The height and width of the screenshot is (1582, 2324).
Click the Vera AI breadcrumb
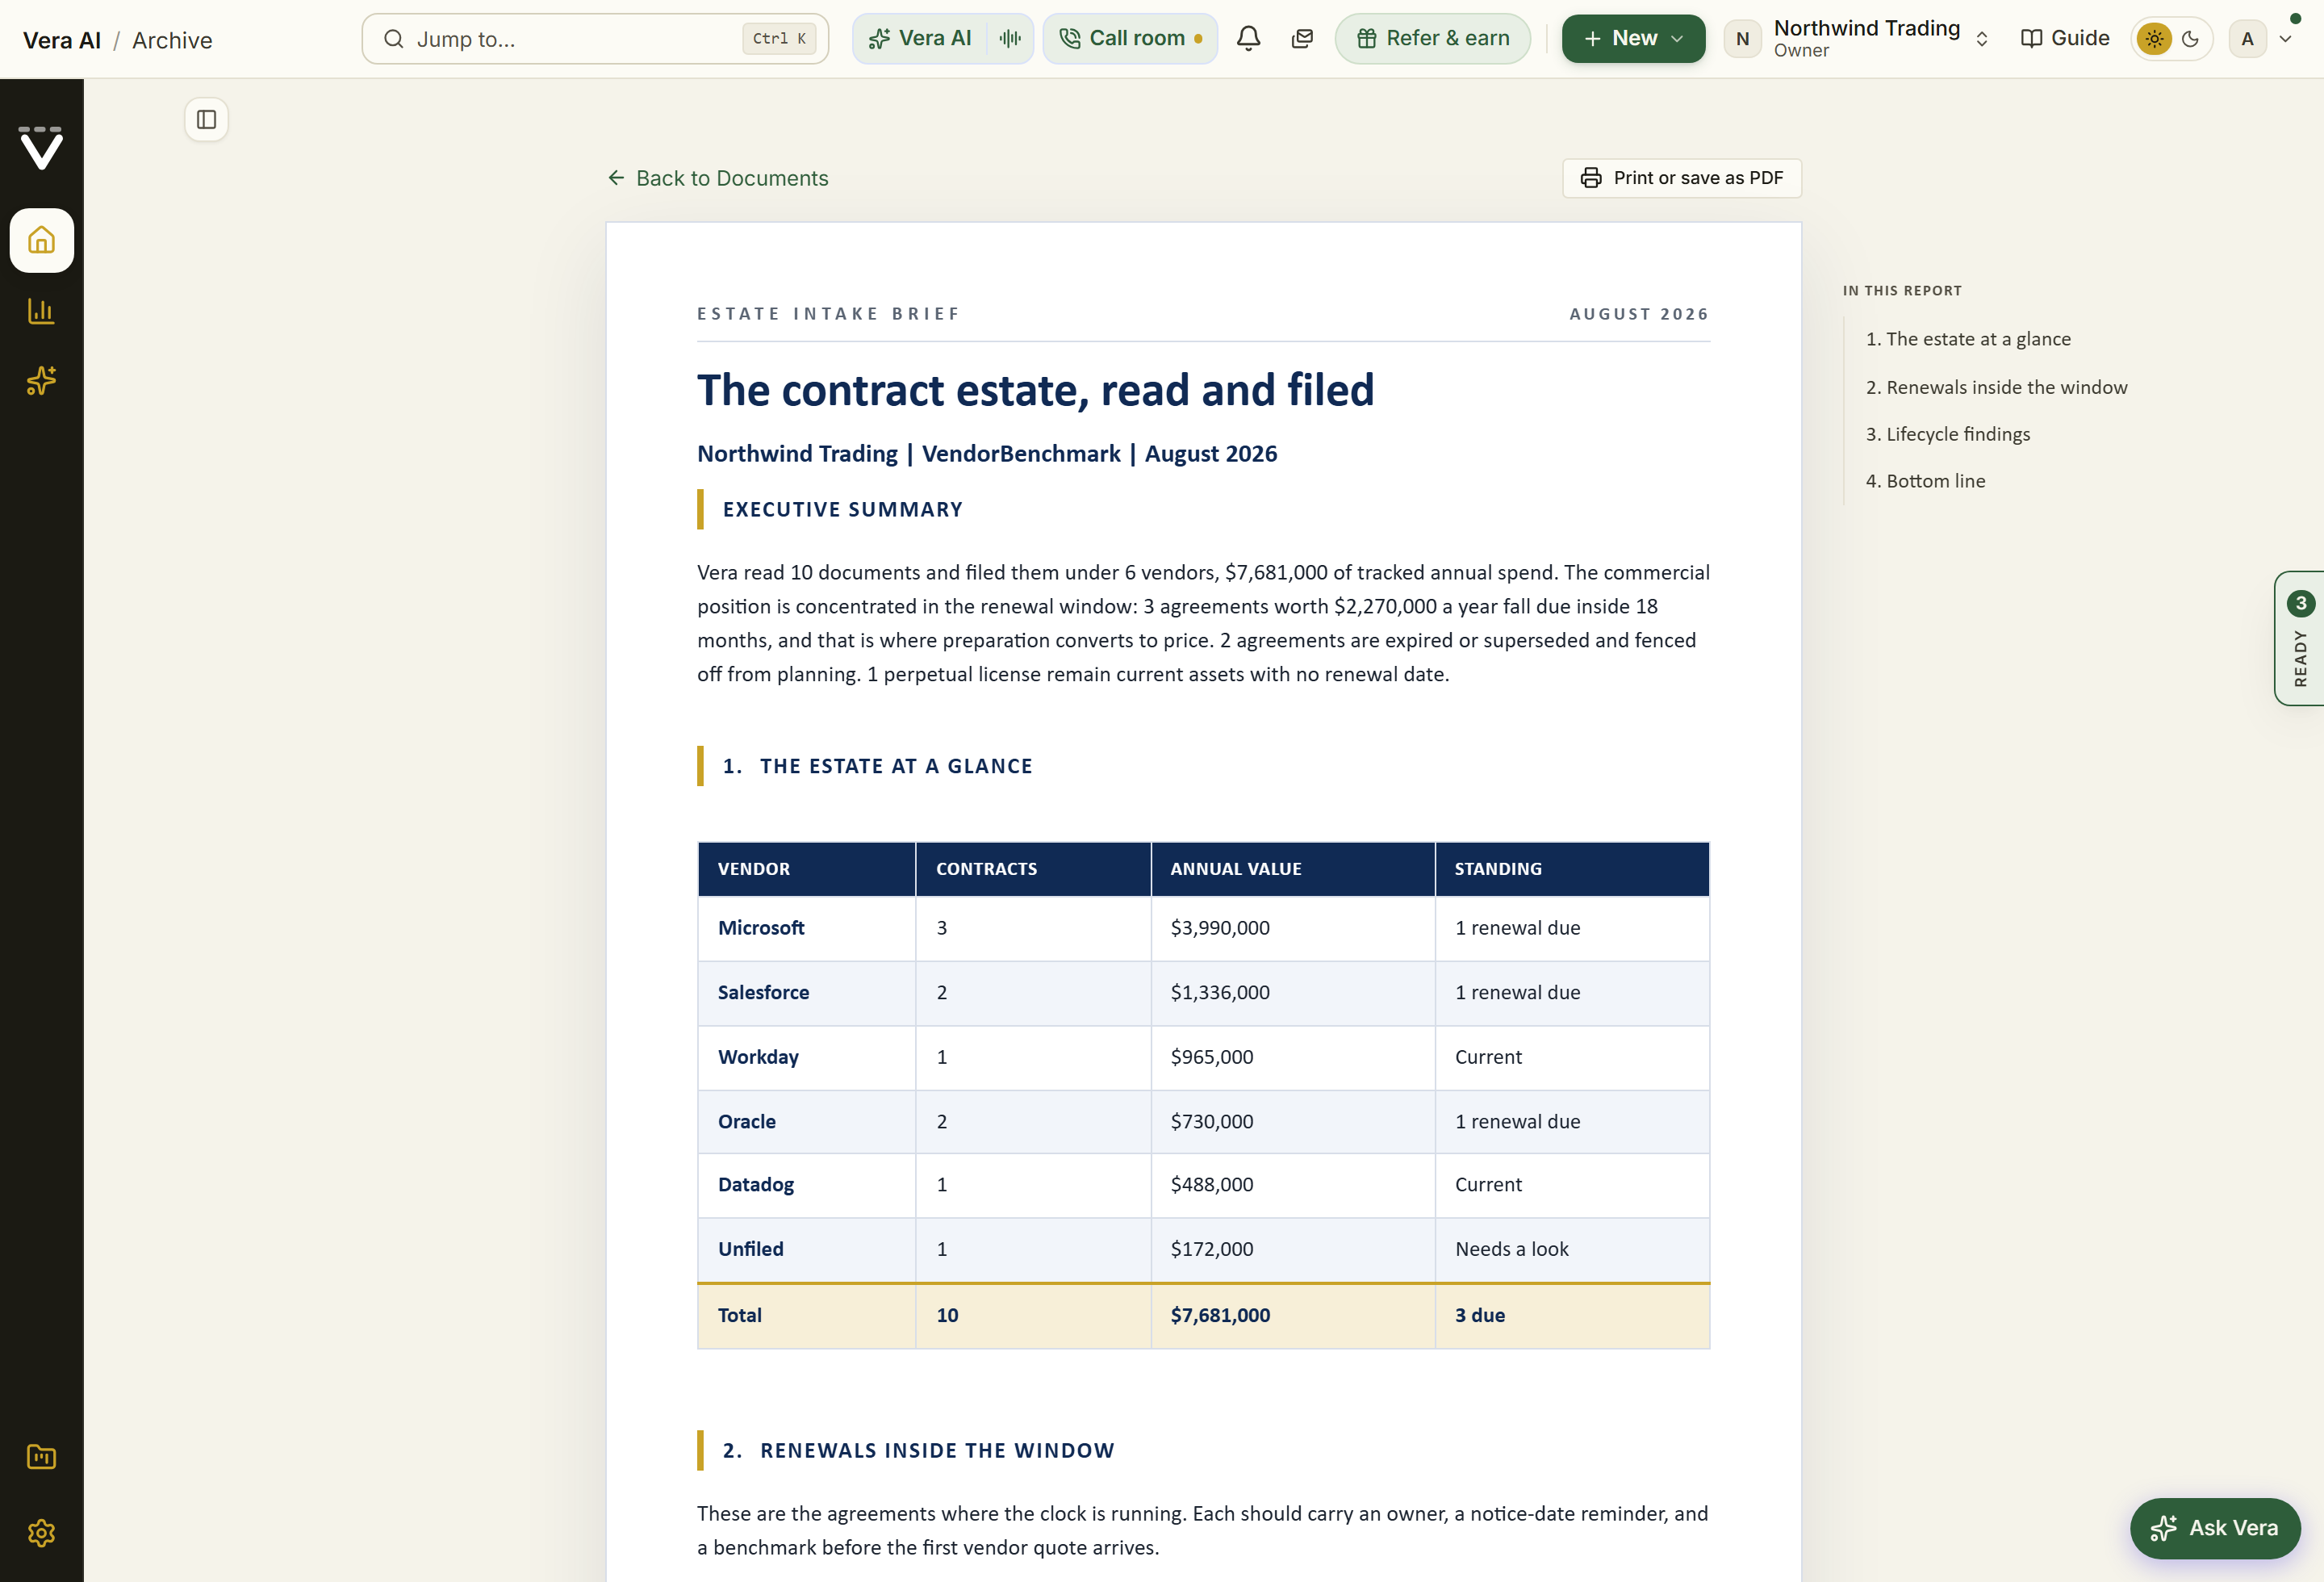pos(62,40)
